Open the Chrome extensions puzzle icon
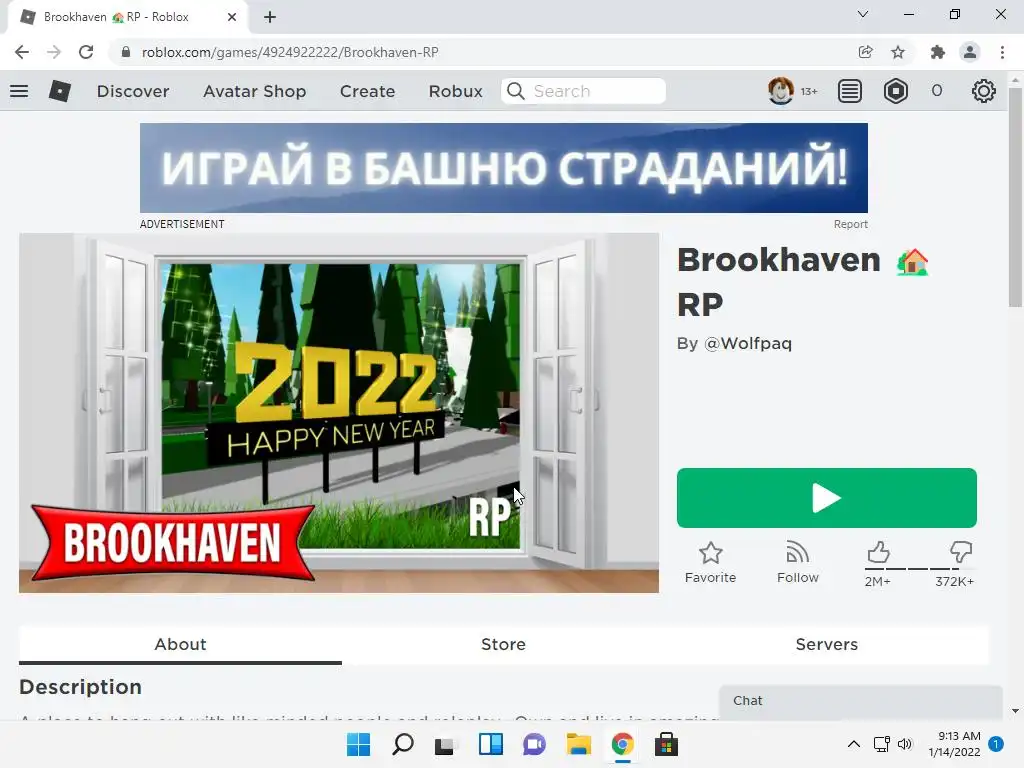Image resolution: width=1024 pixels, height=768 pixels. tap(938, 52)
